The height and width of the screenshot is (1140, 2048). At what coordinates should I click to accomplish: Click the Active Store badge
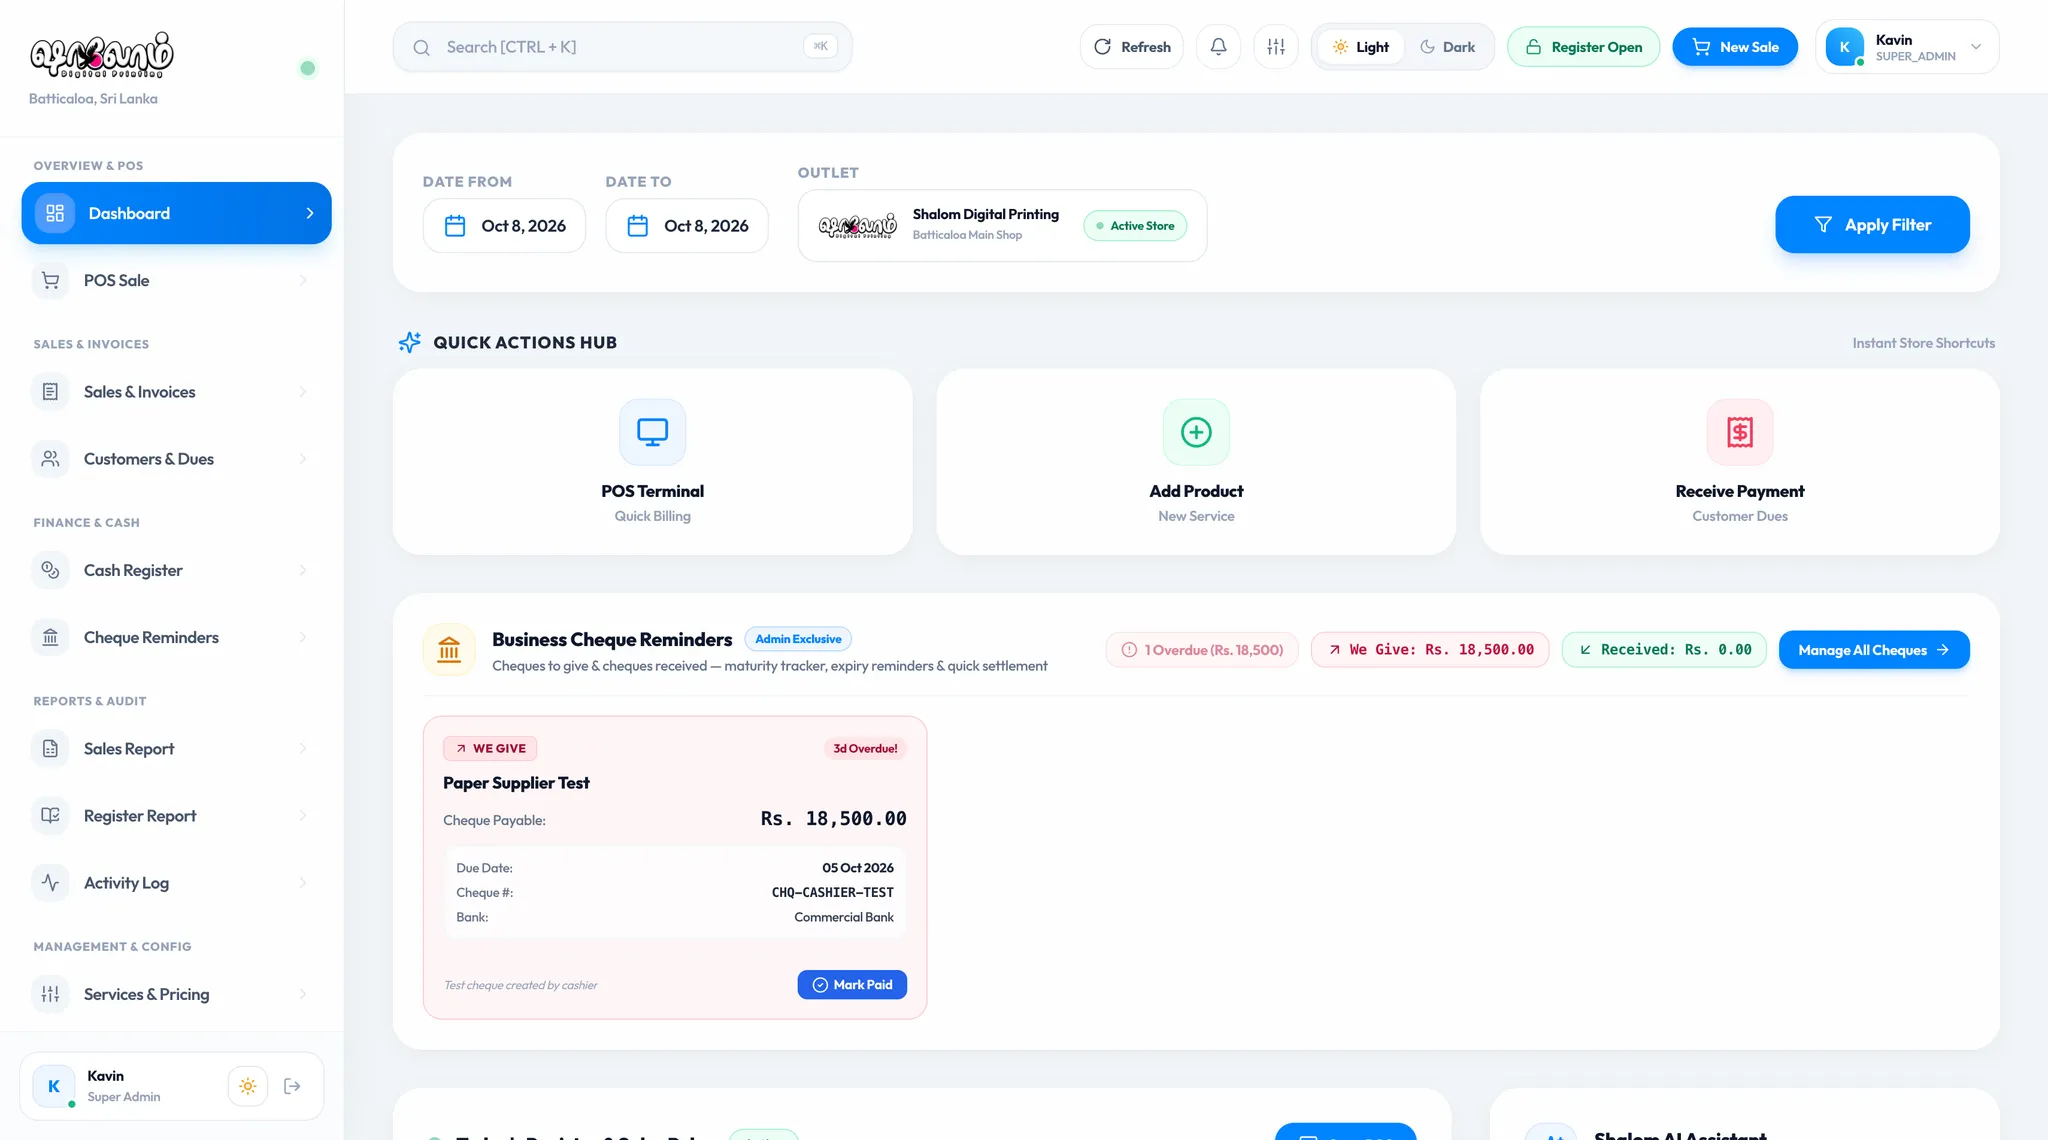pyautogui.click(x=1135, y=226)
